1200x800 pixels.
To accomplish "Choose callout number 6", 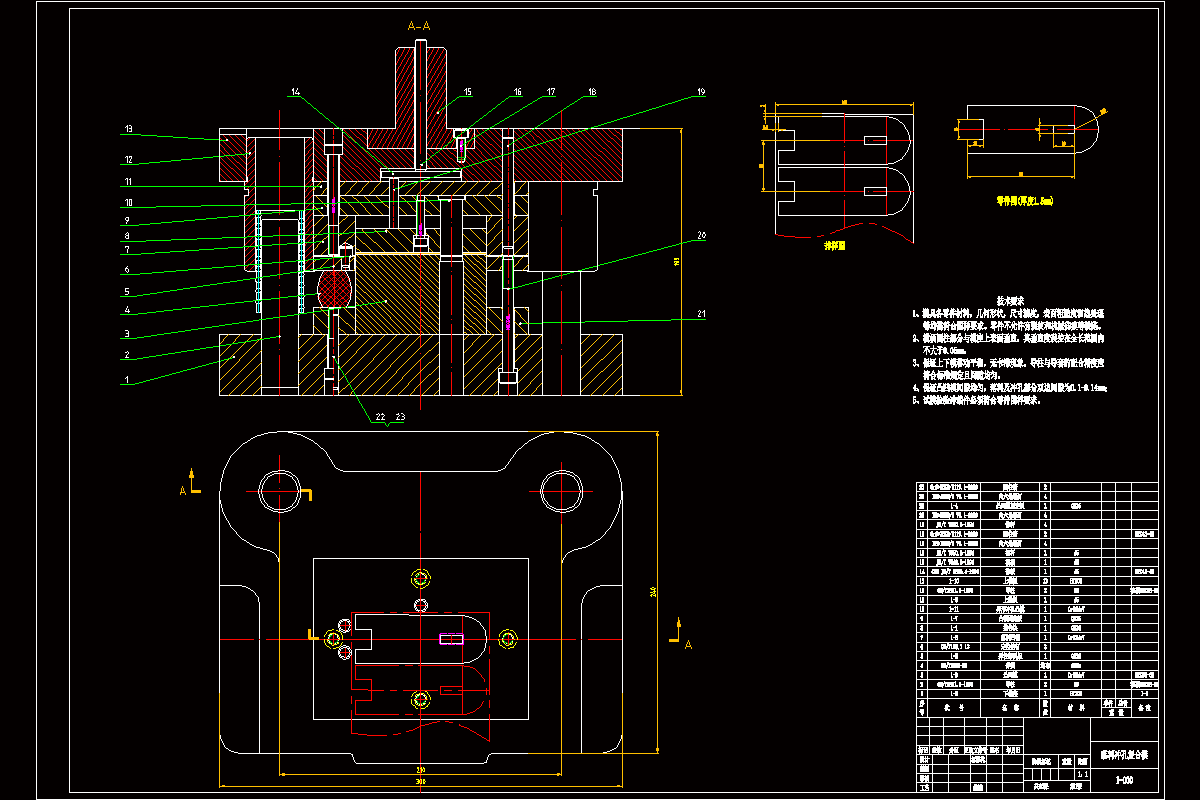I will pos(127,270).
